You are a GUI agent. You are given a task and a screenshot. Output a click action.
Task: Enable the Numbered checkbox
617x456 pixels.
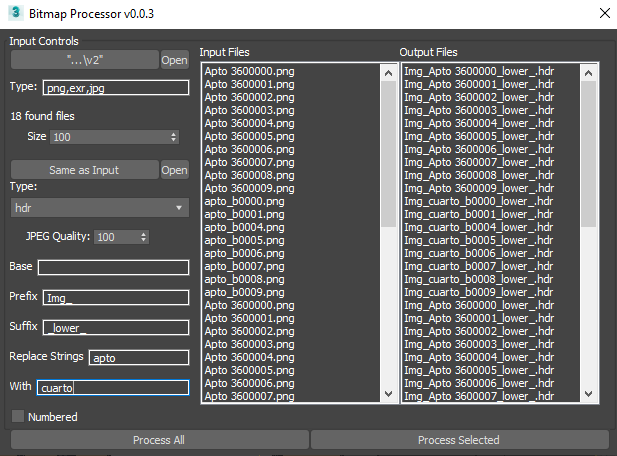[18, 416]
